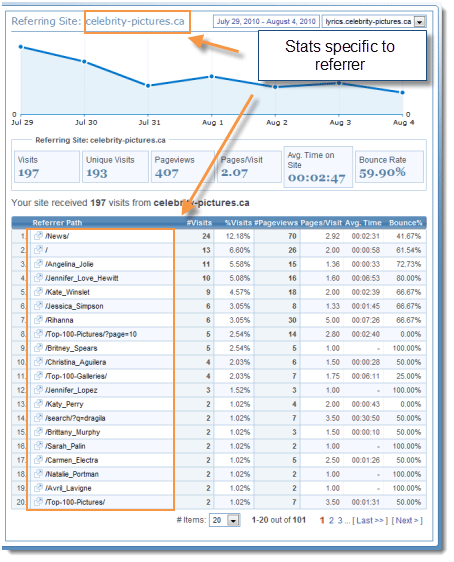Sort table by Pages/Visit column header

(321, 223)
